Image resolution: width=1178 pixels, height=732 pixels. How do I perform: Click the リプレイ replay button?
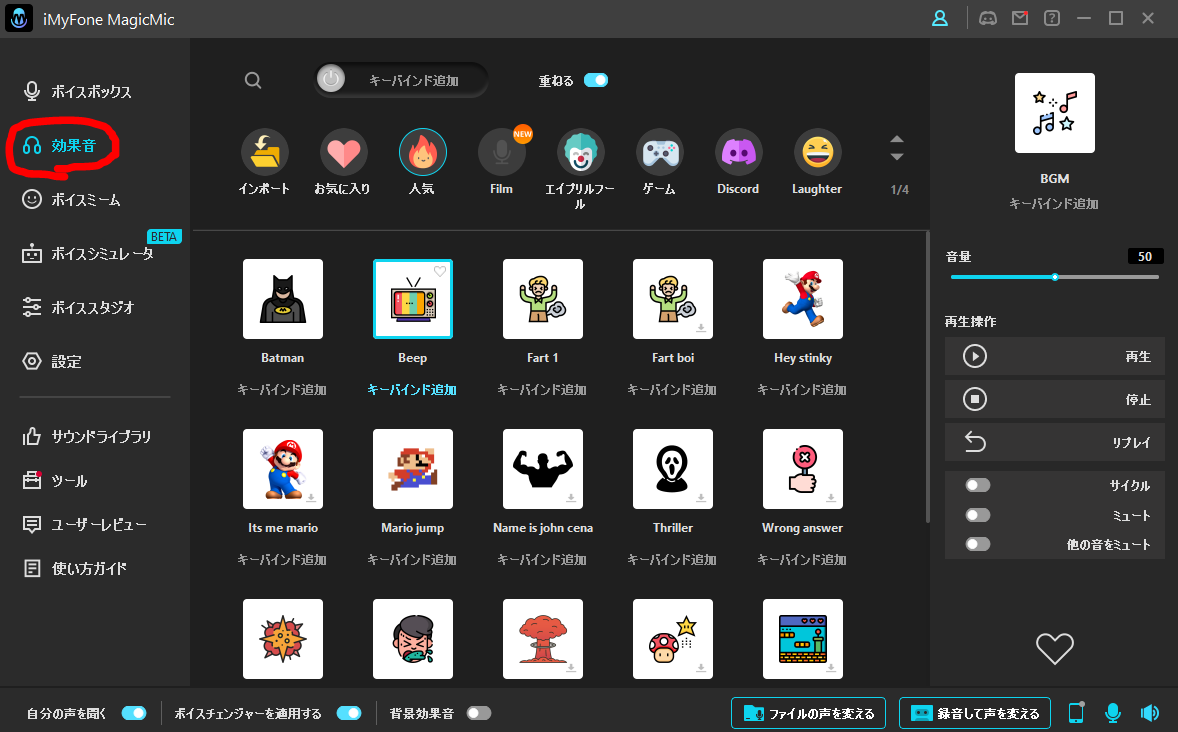pos(1054,442)
